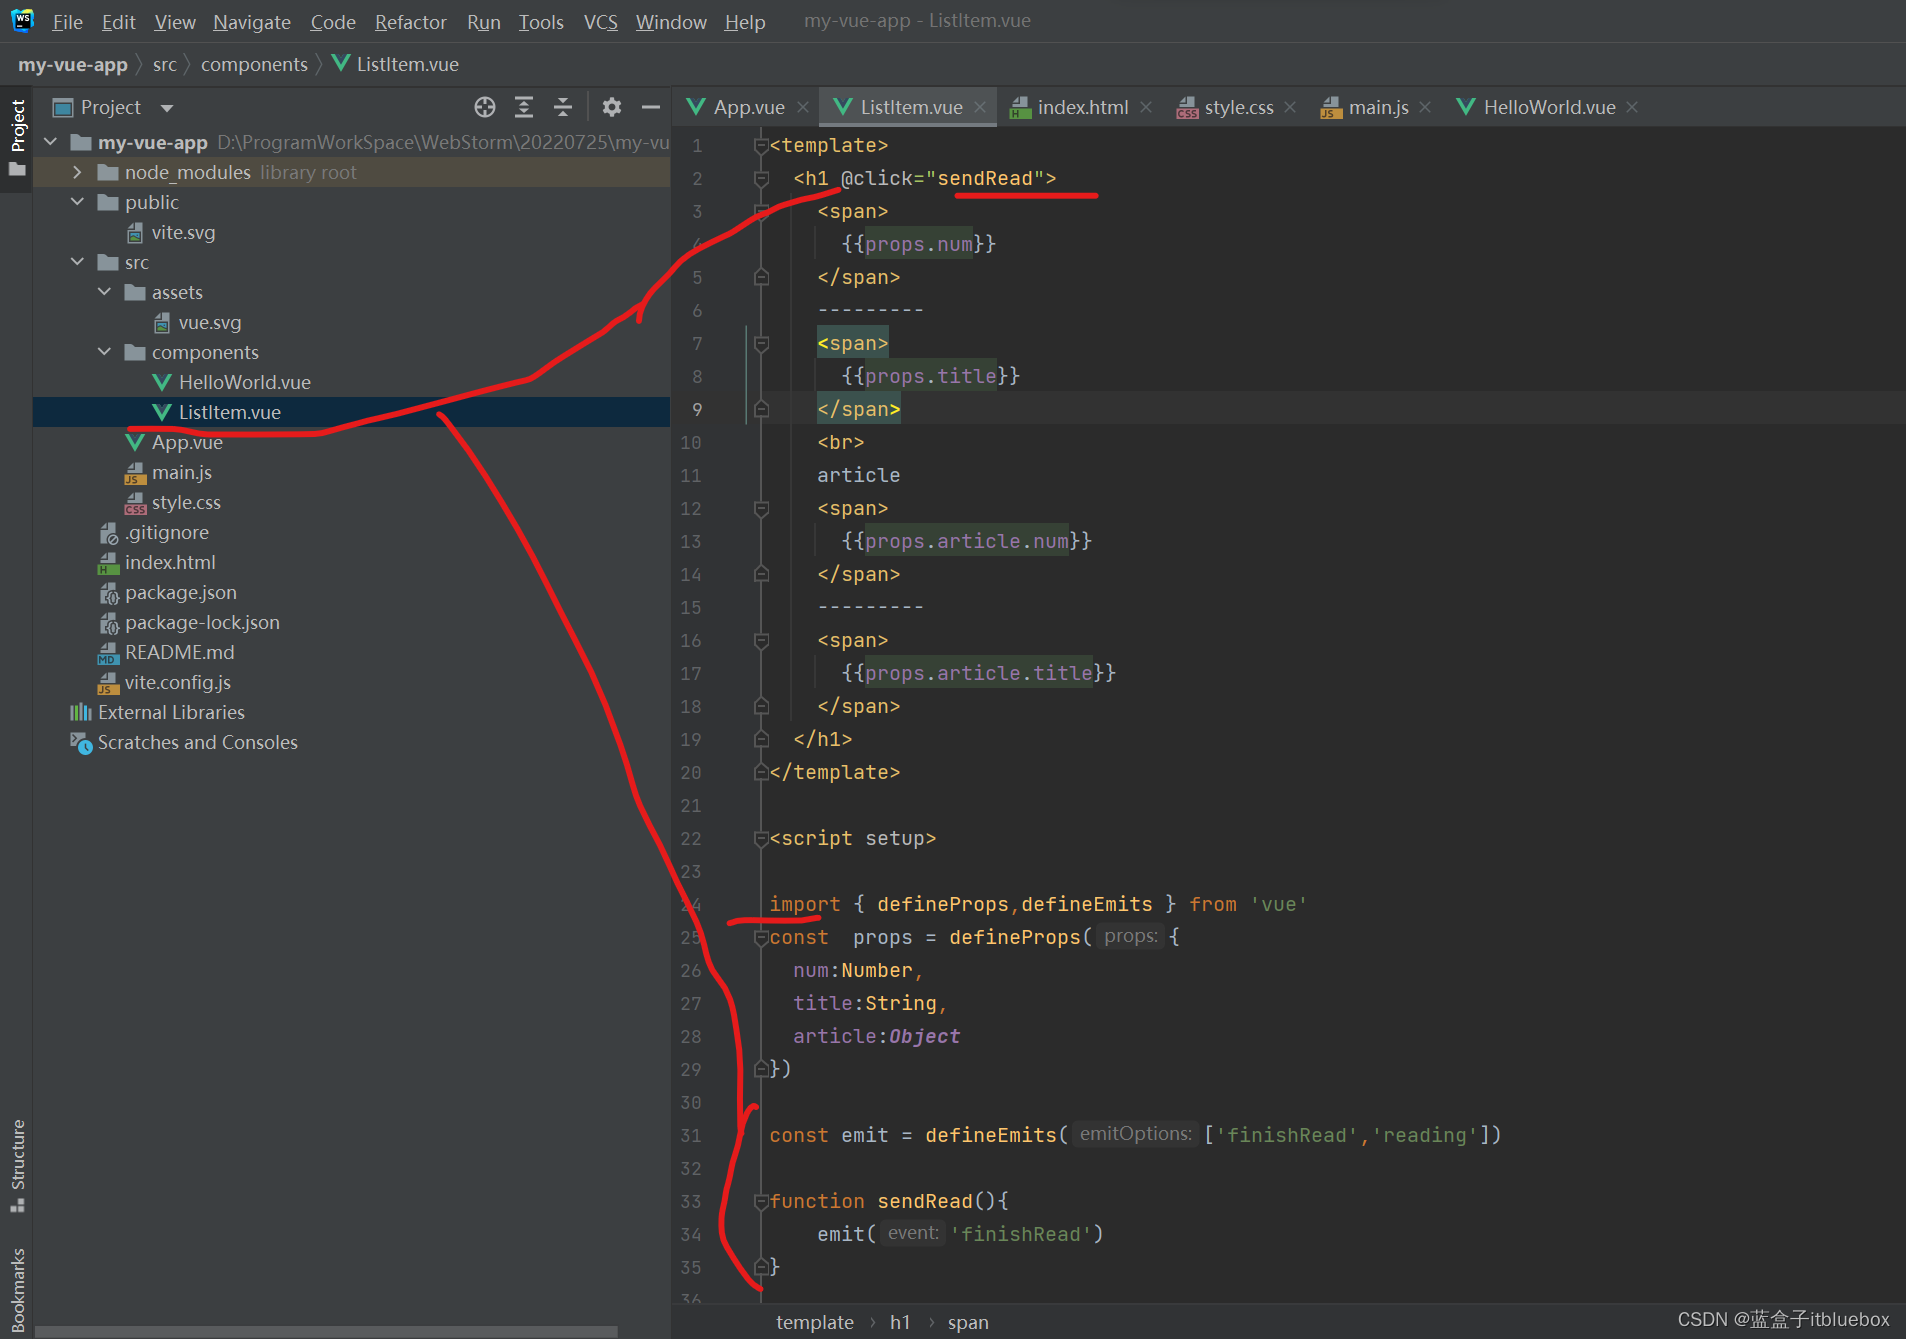Close the index.html editor tab

tap(1146, 107)
